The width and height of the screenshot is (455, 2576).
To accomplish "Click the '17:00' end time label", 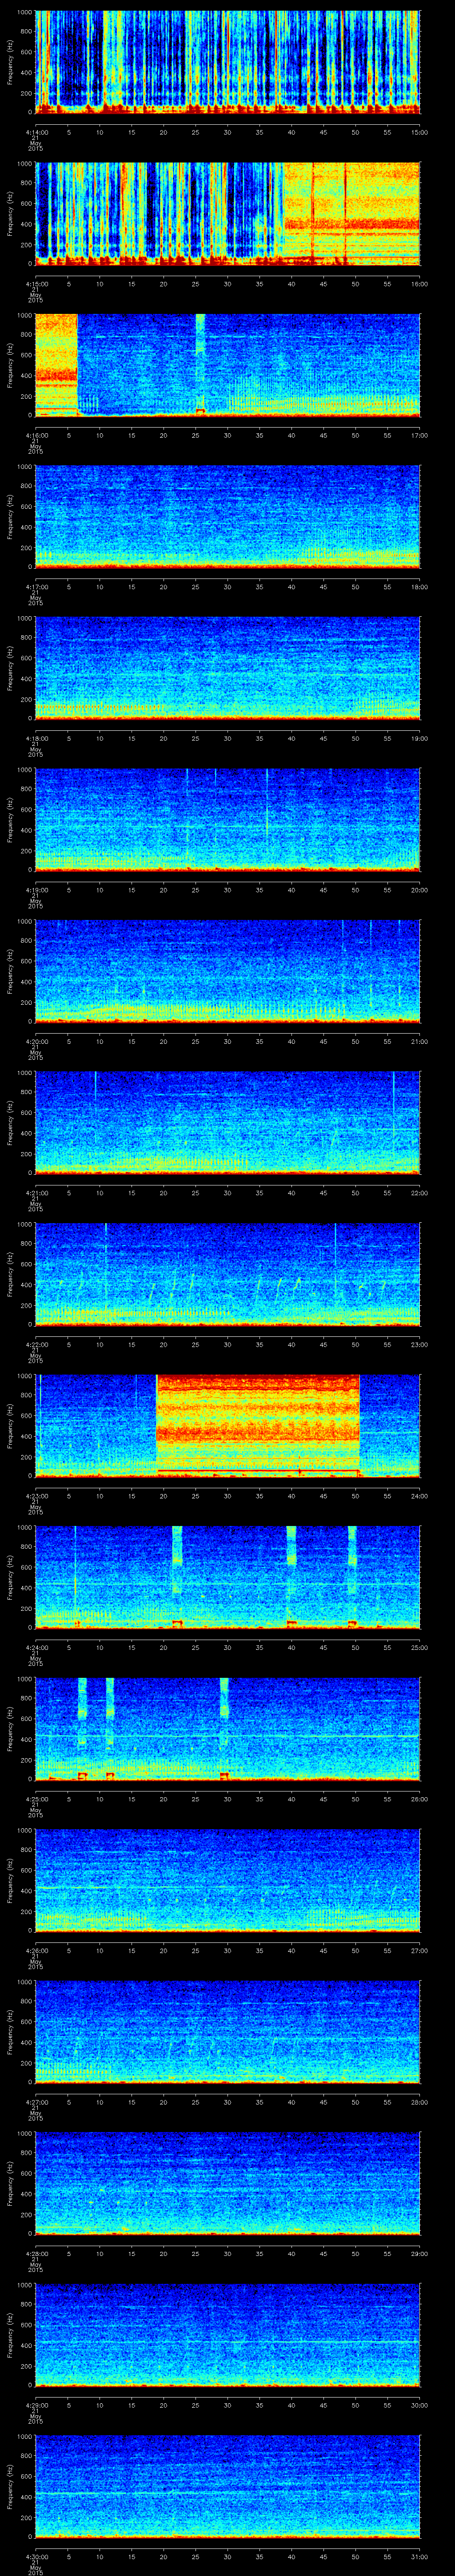I will [x=420, y=435].
